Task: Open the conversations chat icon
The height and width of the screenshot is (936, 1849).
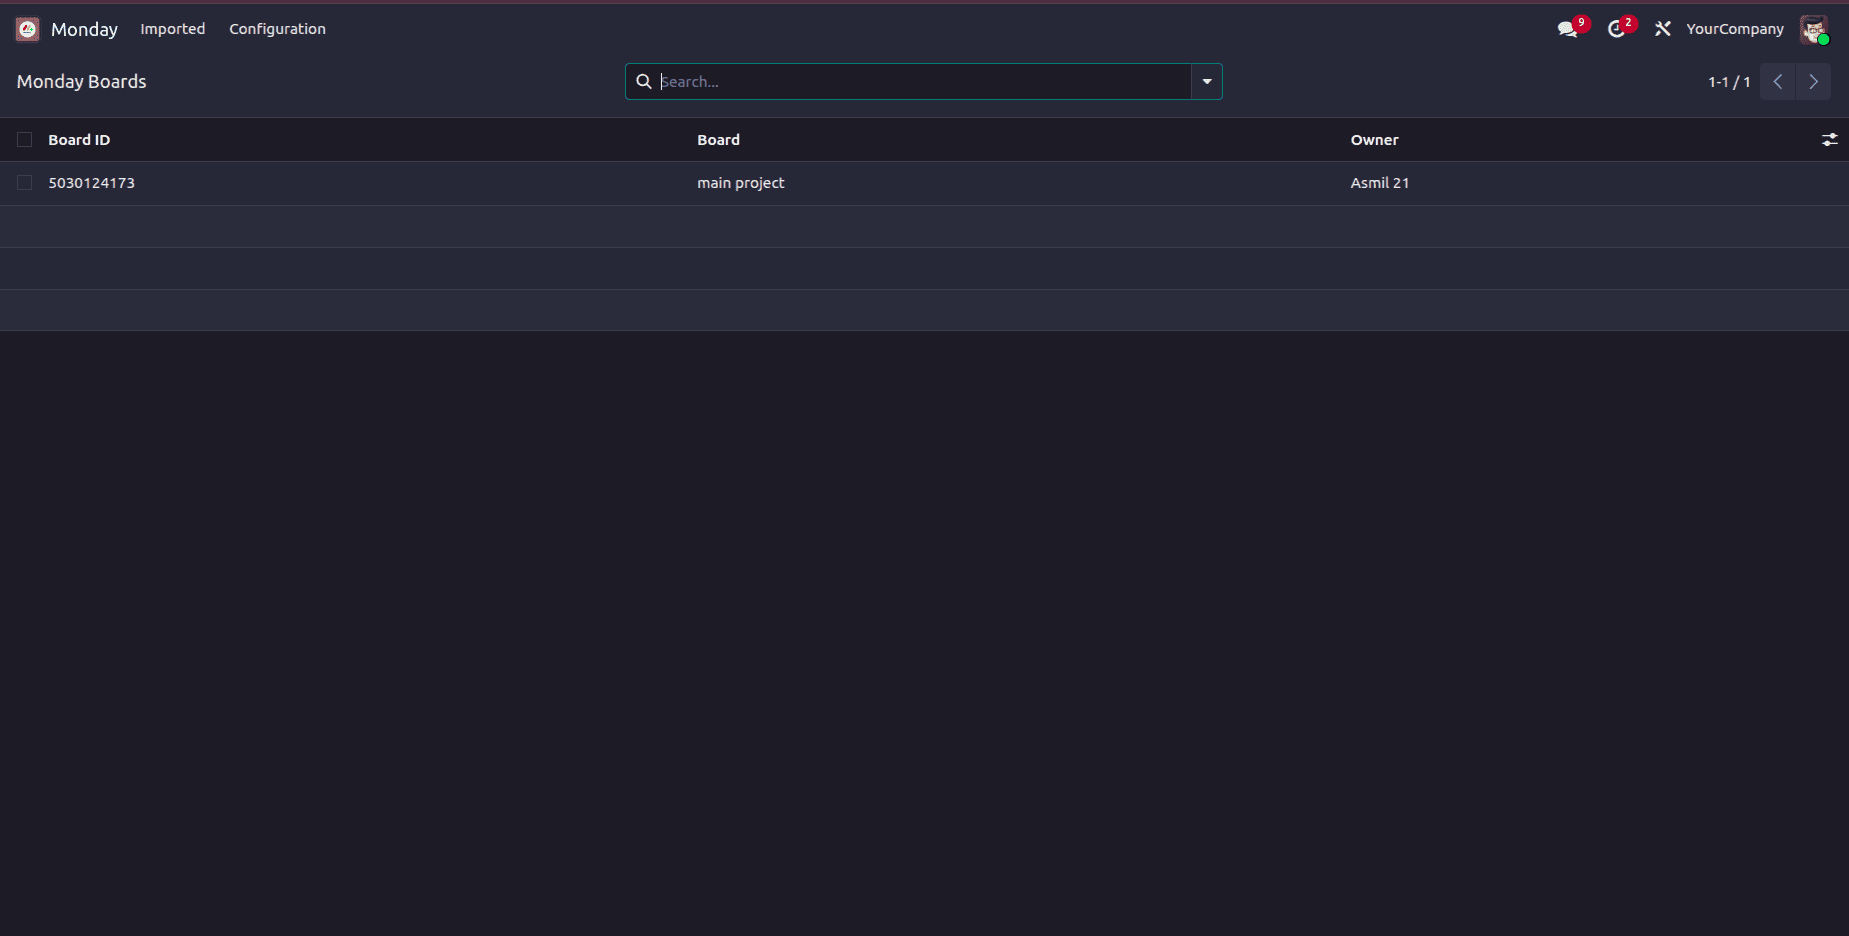Action: (1567, 29)
